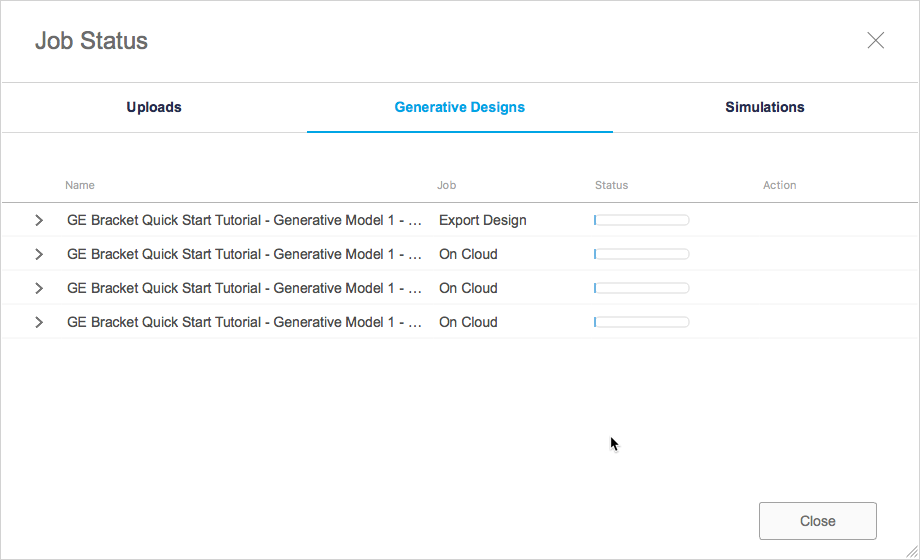Click the third row's status progress bar
Screen dimensions: 920x560
[x=641, y=288]
